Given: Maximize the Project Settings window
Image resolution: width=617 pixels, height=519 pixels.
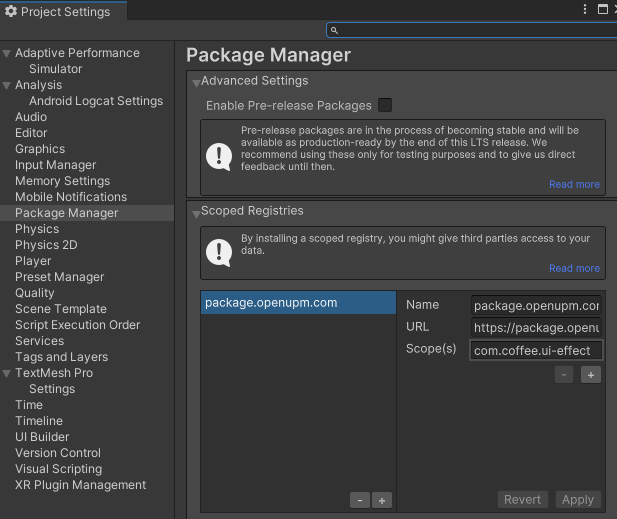Looking at the screenshot, I should pyautogui.click(x=602, y=9).
